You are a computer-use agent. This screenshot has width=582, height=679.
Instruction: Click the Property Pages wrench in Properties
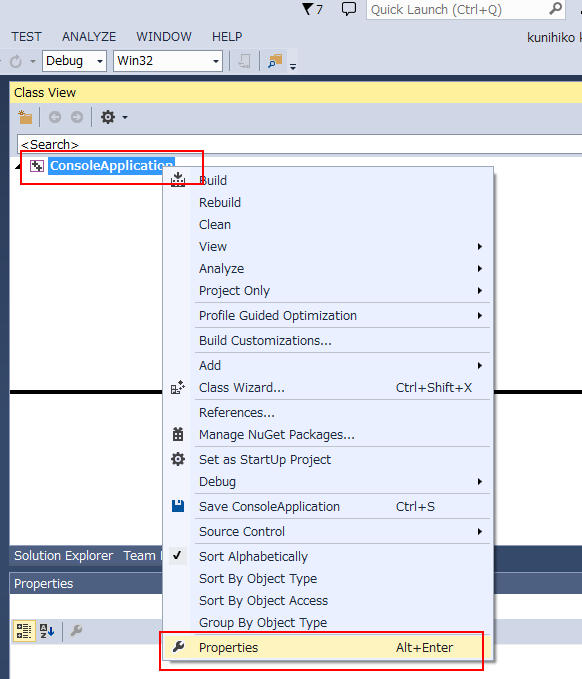pos(77,630)
